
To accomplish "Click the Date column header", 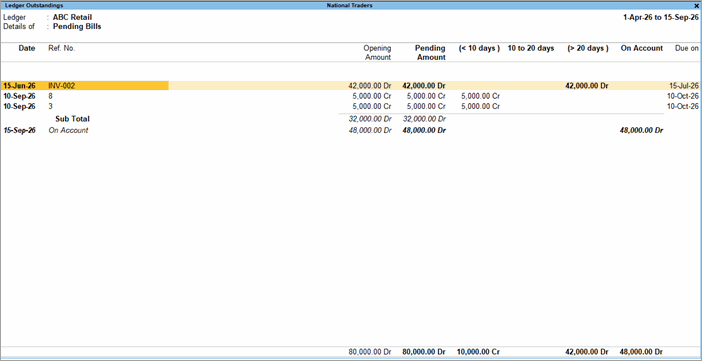I will [x=27, y=48].
